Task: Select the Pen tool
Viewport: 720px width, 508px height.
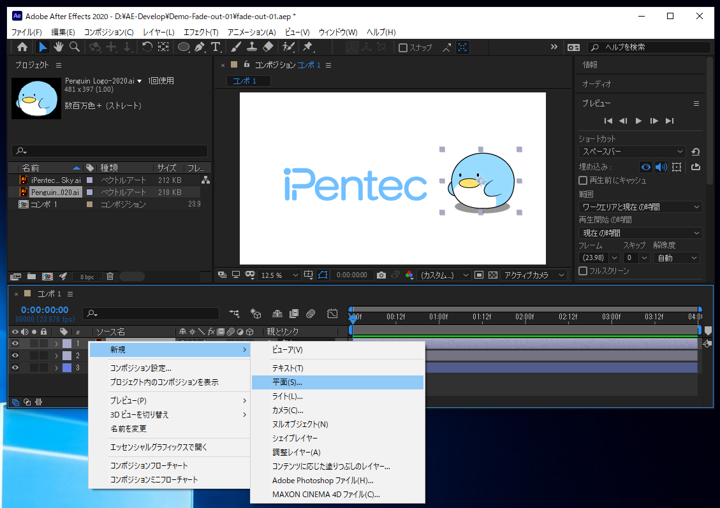Action: [199, 47]
